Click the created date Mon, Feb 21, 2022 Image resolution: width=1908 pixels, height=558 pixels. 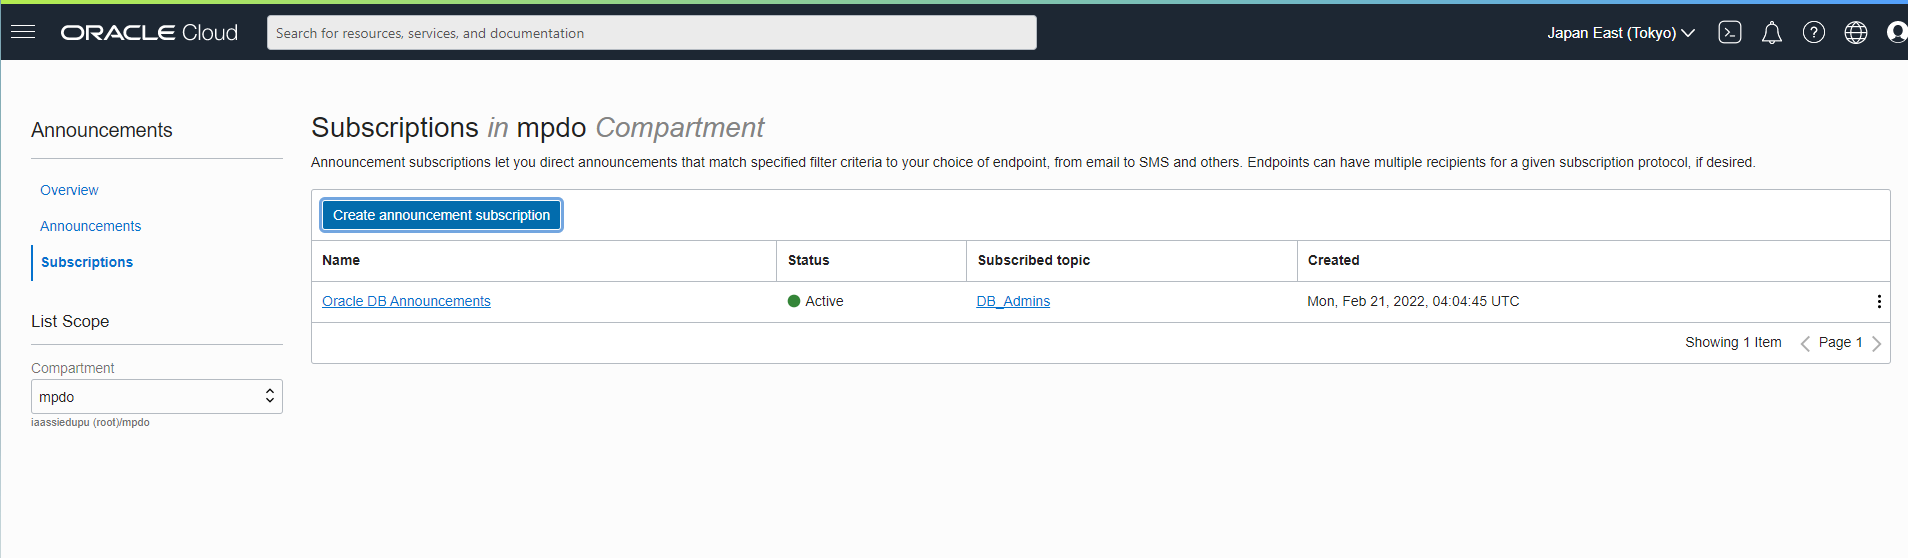pyautogui.click(x=1413, y=301)
